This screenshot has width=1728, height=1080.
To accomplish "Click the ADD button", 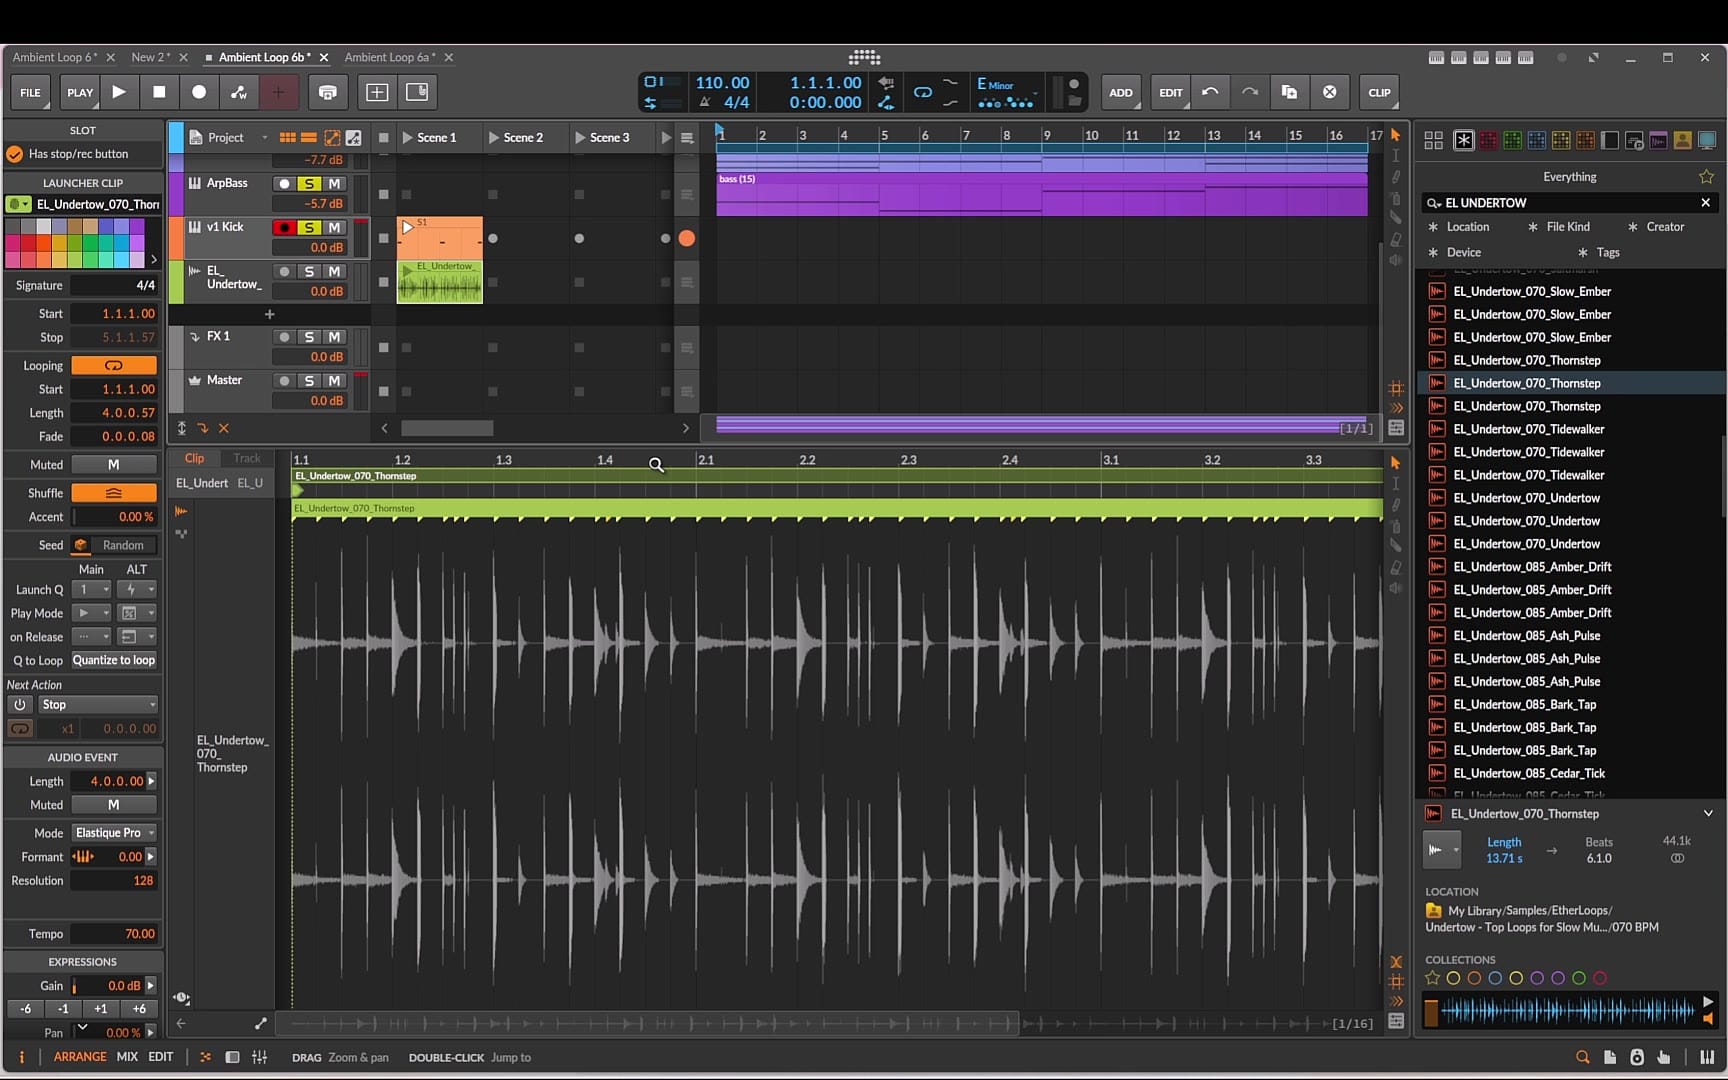I will (1121, 92).
